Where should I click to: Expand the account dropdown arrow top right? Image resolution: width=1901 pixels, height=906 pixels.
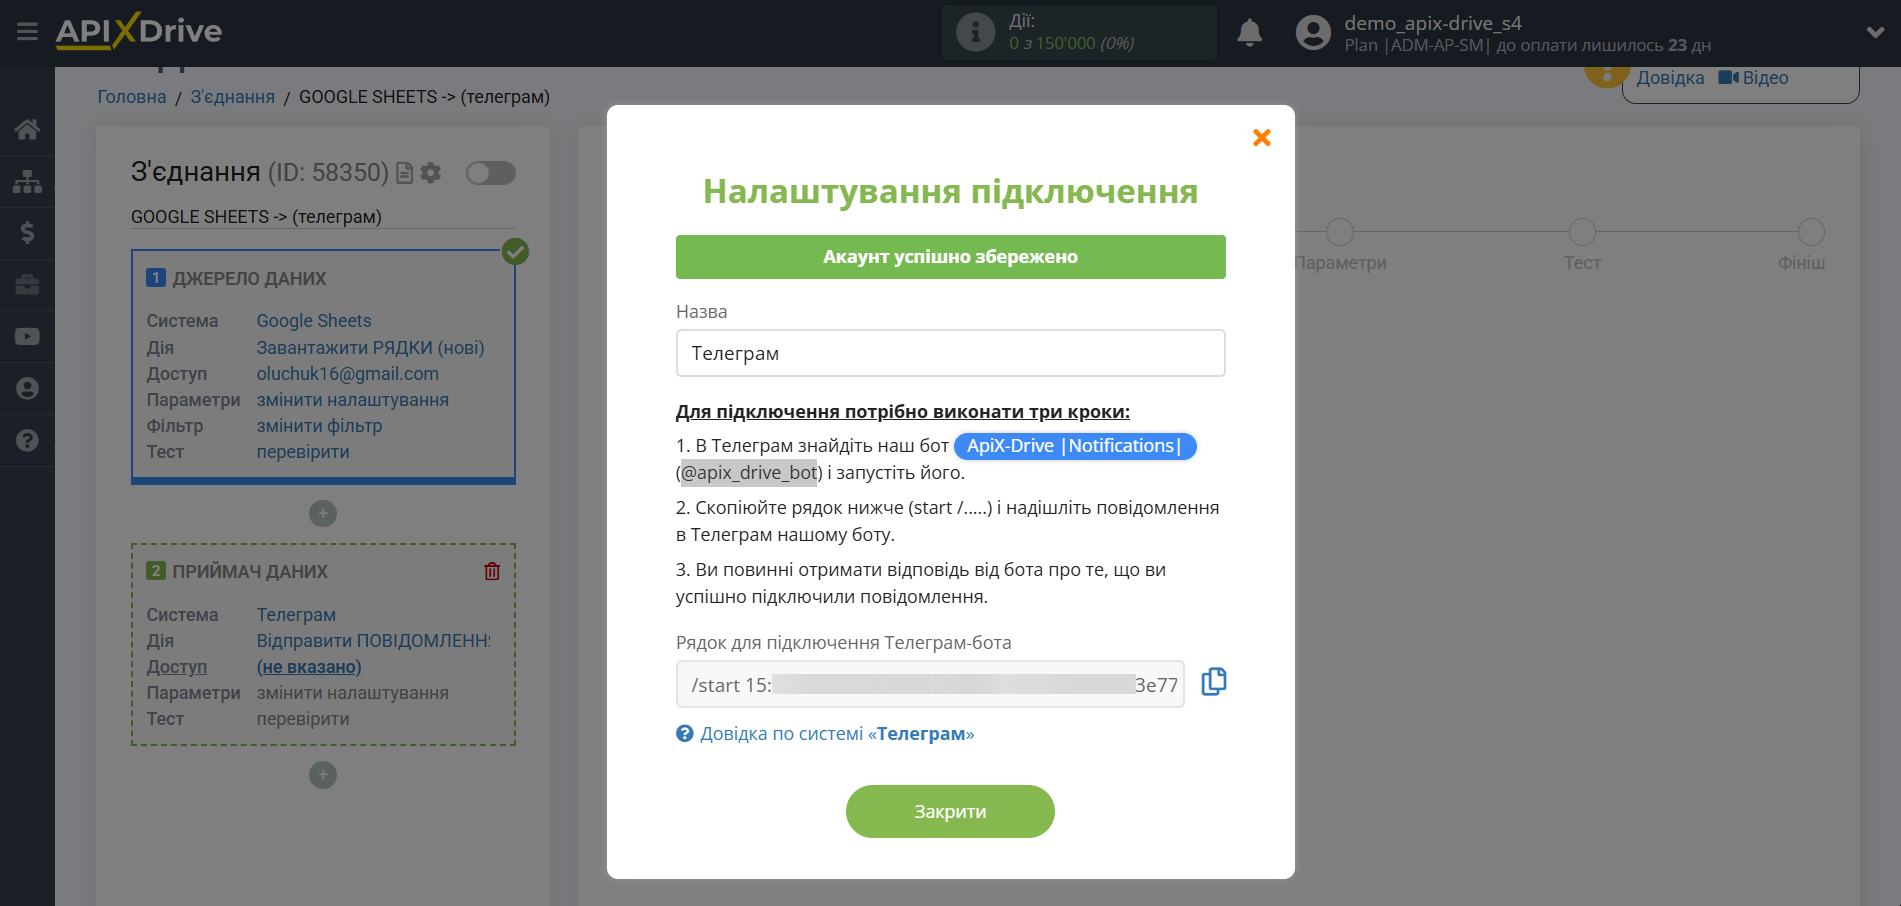[1876, 30]
